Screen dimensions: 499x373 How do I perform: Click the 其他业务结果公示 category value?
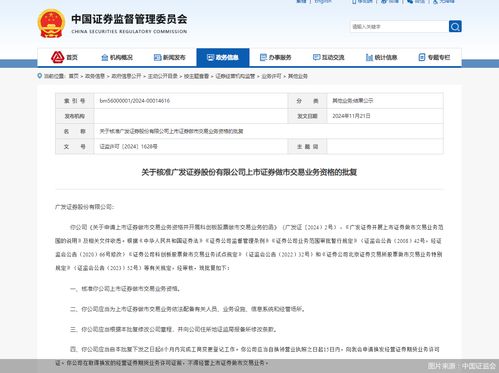coord(353,101)
